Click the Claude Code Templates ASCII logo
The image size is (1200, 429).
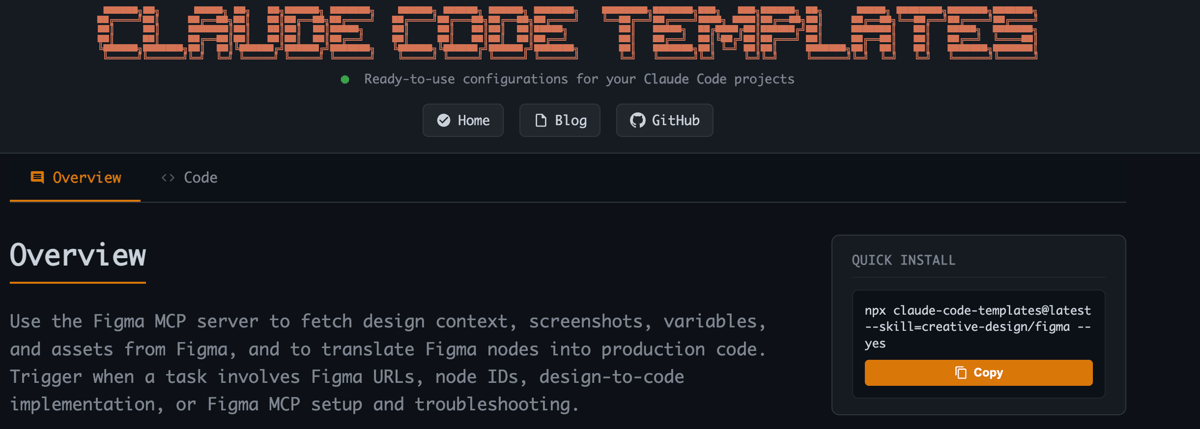[567, 33]
